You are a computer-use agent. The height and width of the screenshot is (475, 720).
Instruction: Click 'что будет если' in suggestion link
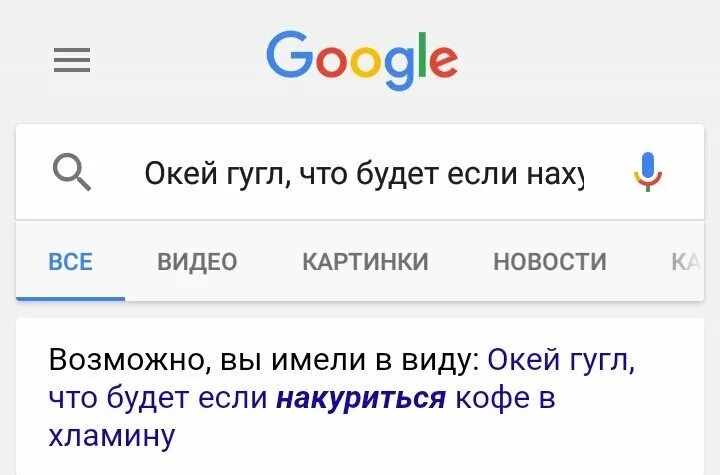[158, 398]
